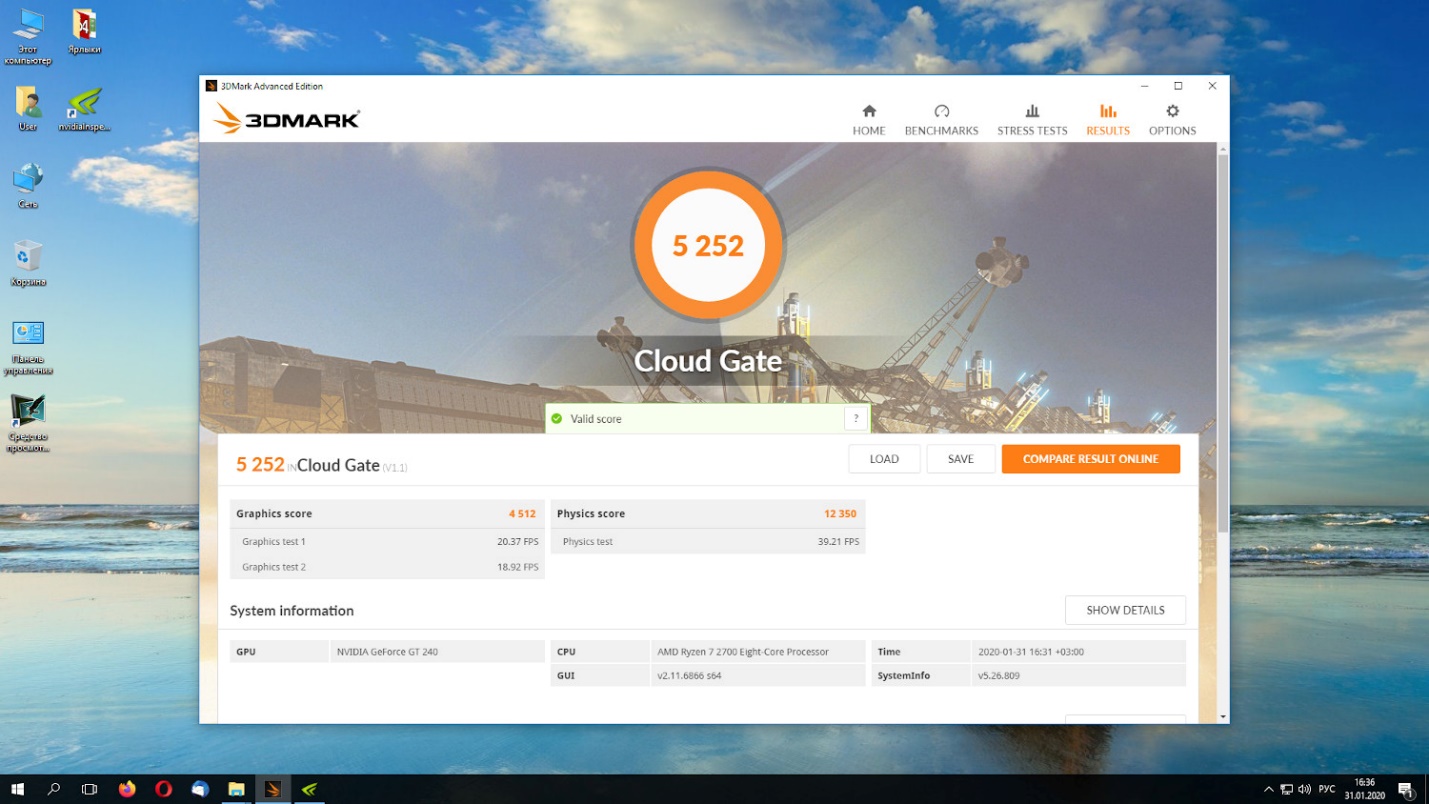Select the RESULTS tab
The width and height of the screenshot is (1429, 804).
(1107, 119)
